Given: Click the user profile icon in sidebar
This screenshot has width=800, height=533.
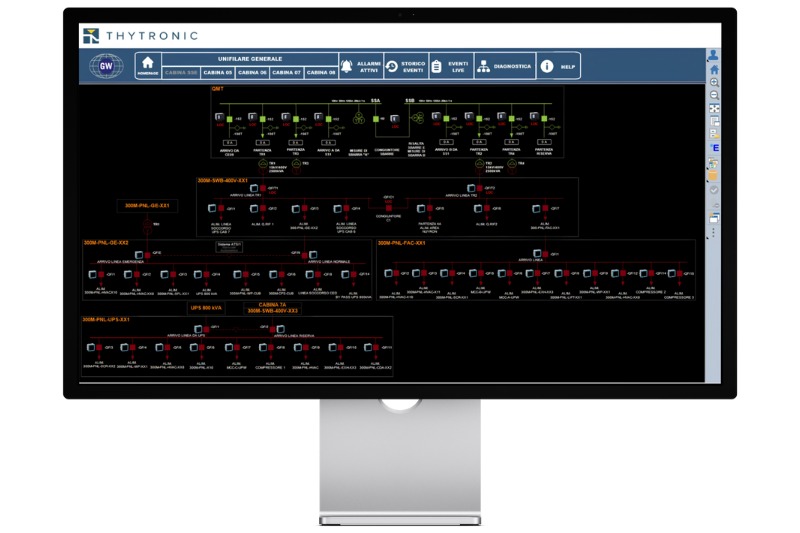Looking at the screenshot, I should click(x=714, y=55).
